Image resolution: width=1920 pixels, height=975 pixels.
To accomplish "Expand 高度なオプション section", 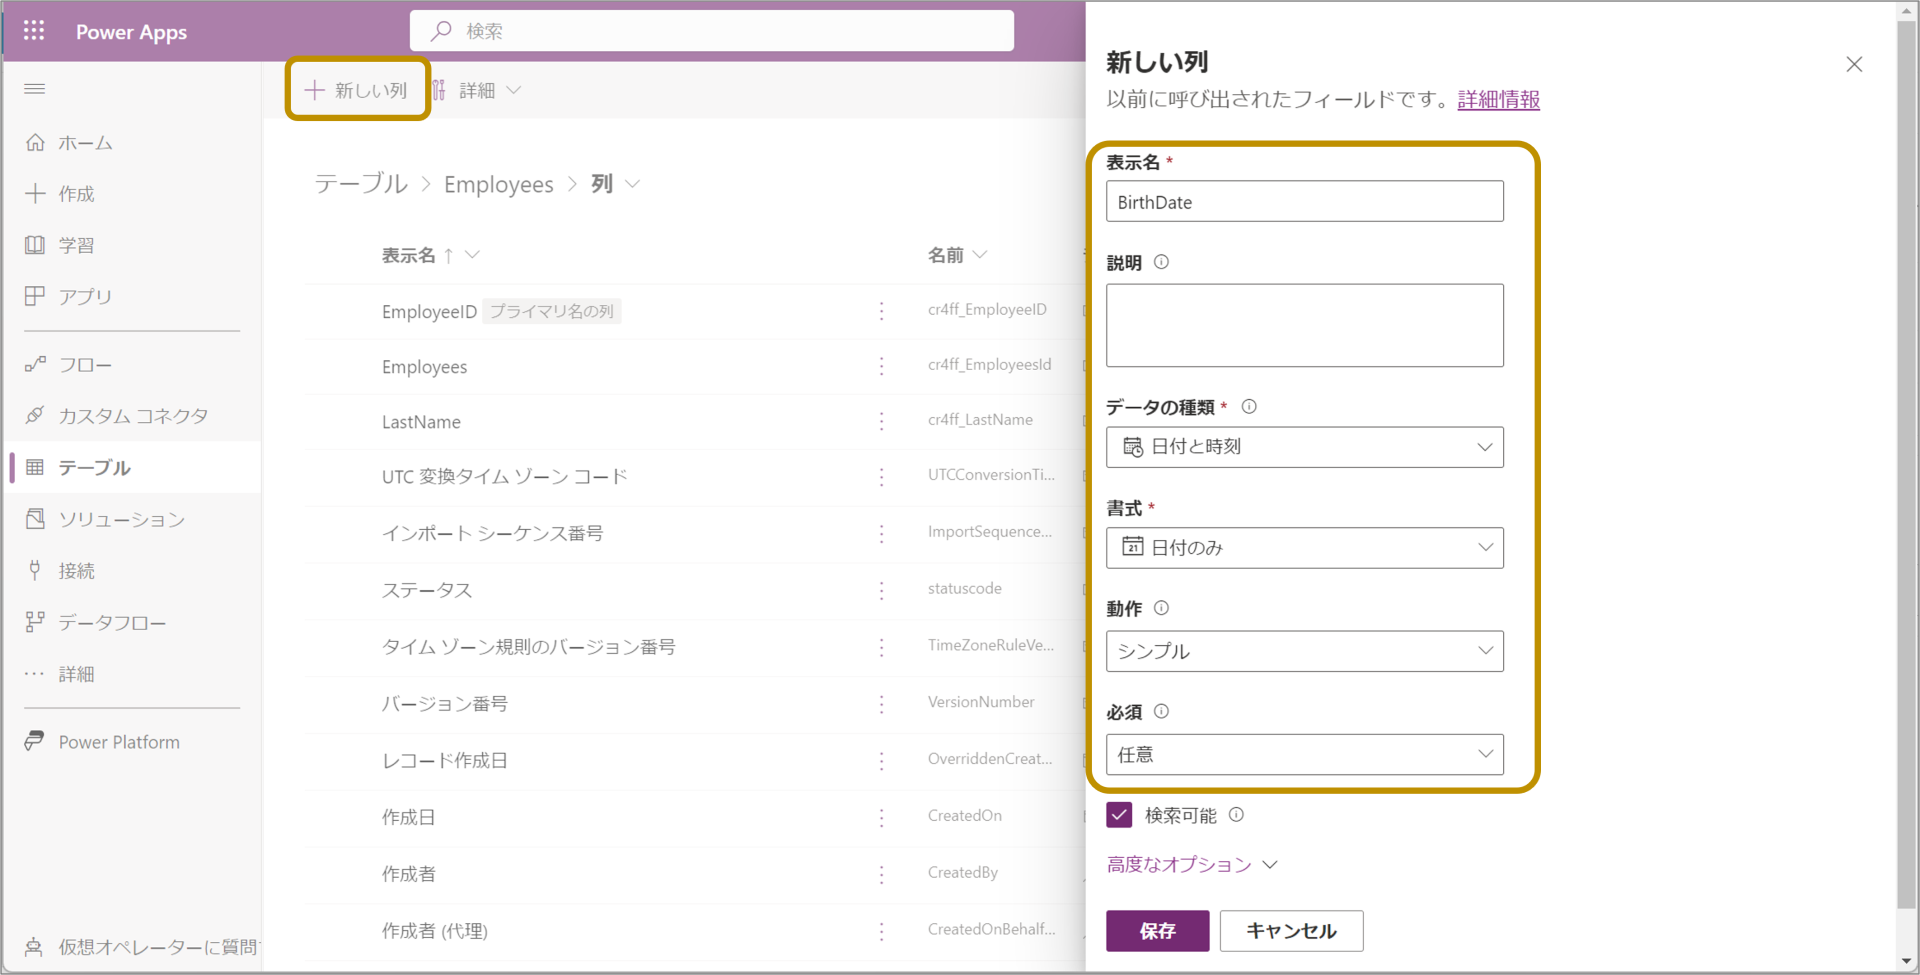I will pos(1191,864).
